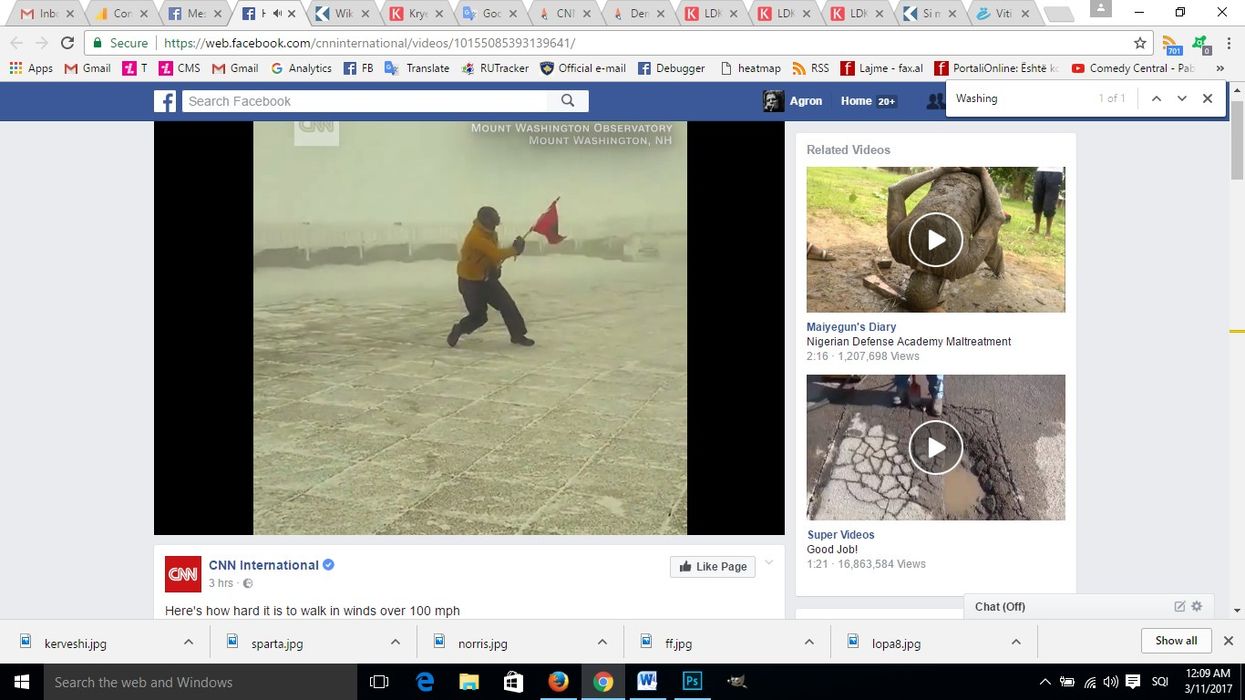Go to next find-in-page match
1245x700 pixels.
[1182, 98]
